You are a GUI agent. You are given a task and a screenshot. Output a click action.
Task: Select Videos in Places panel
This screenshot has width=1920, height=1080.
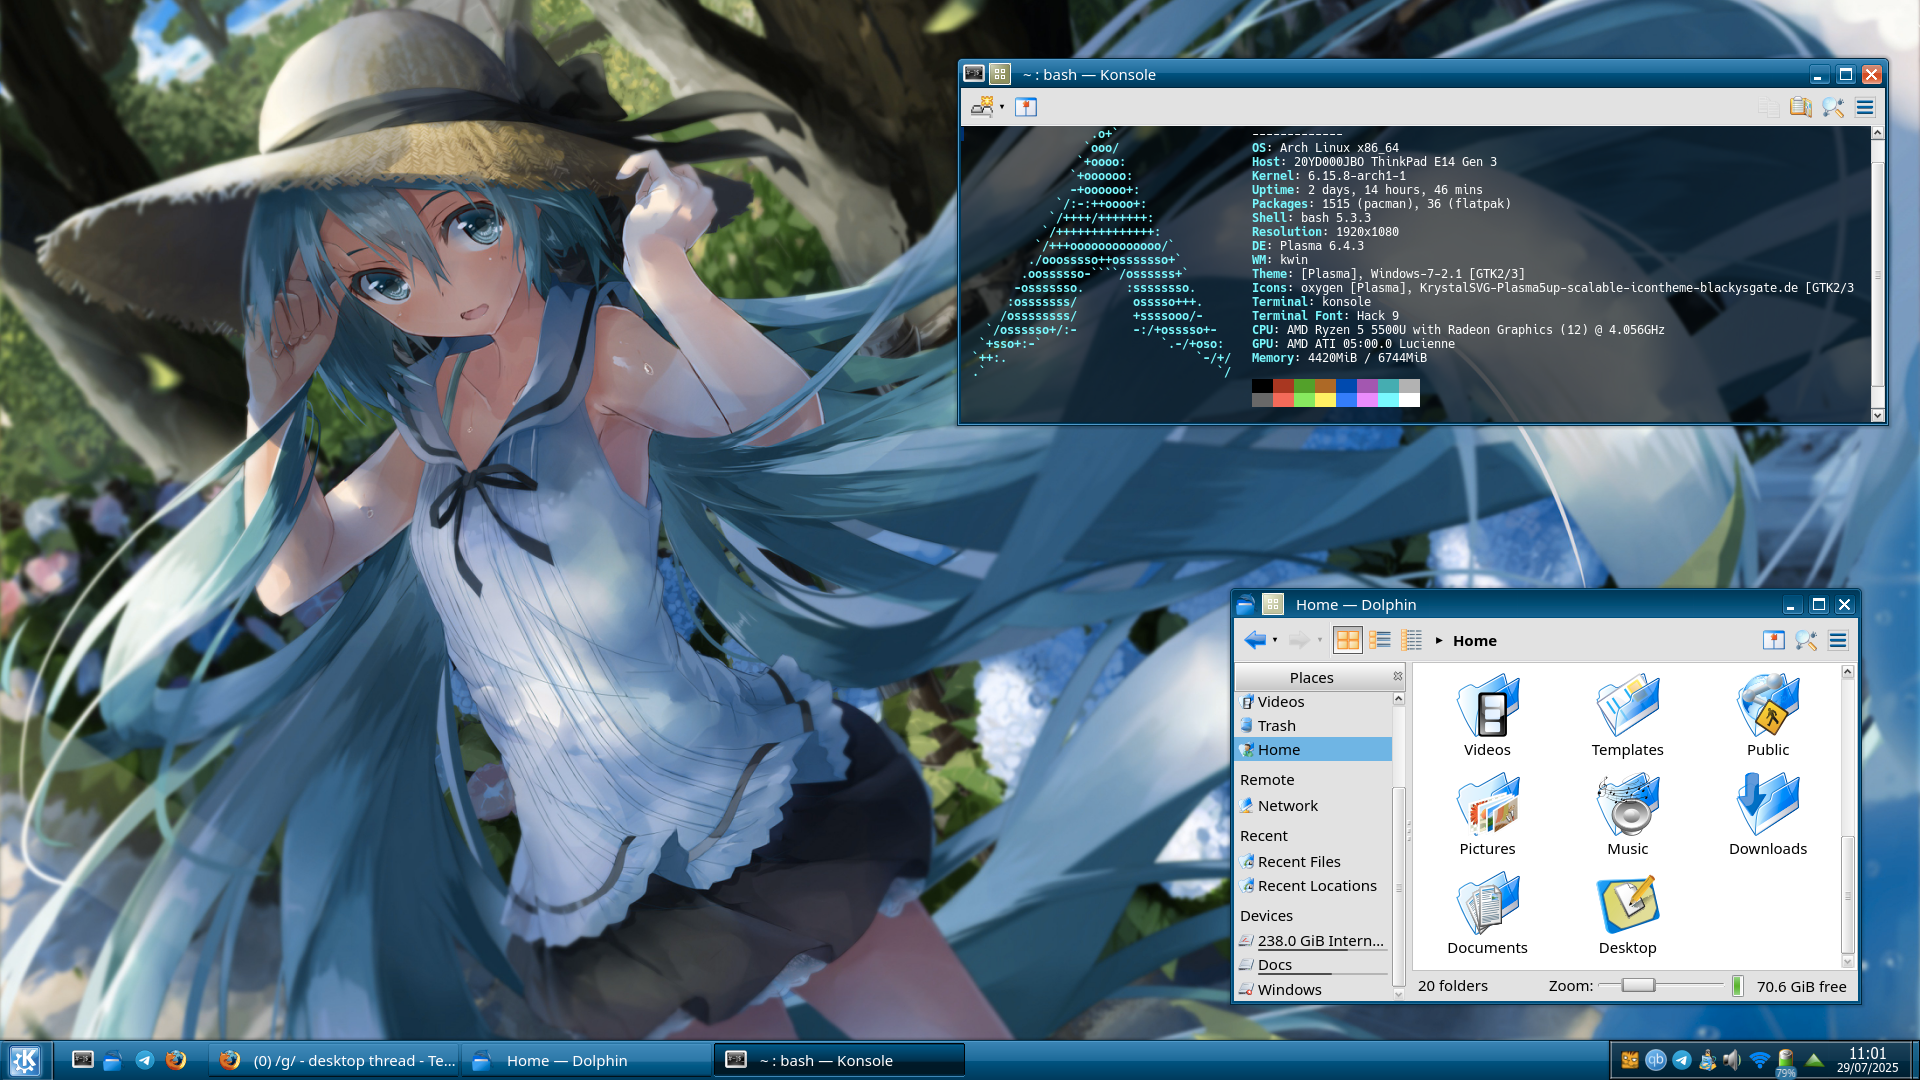point(1313,702)
